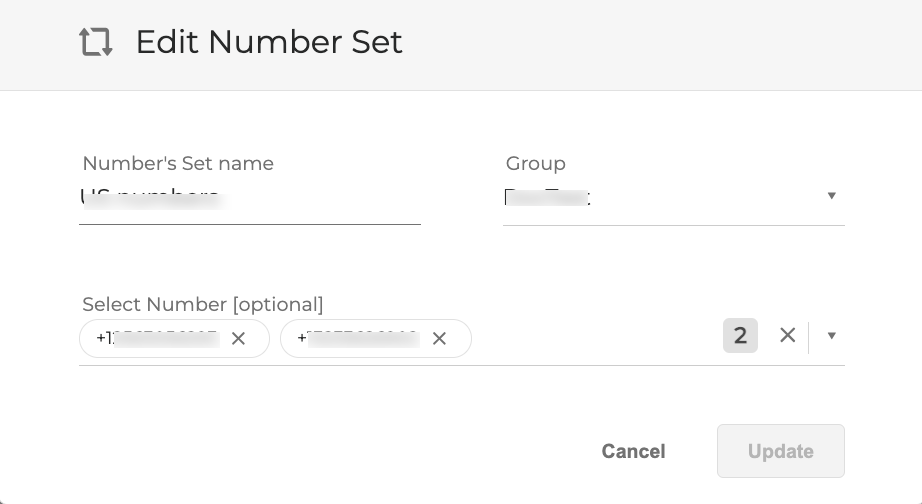Click the Number's Set name label

point(178,163)
